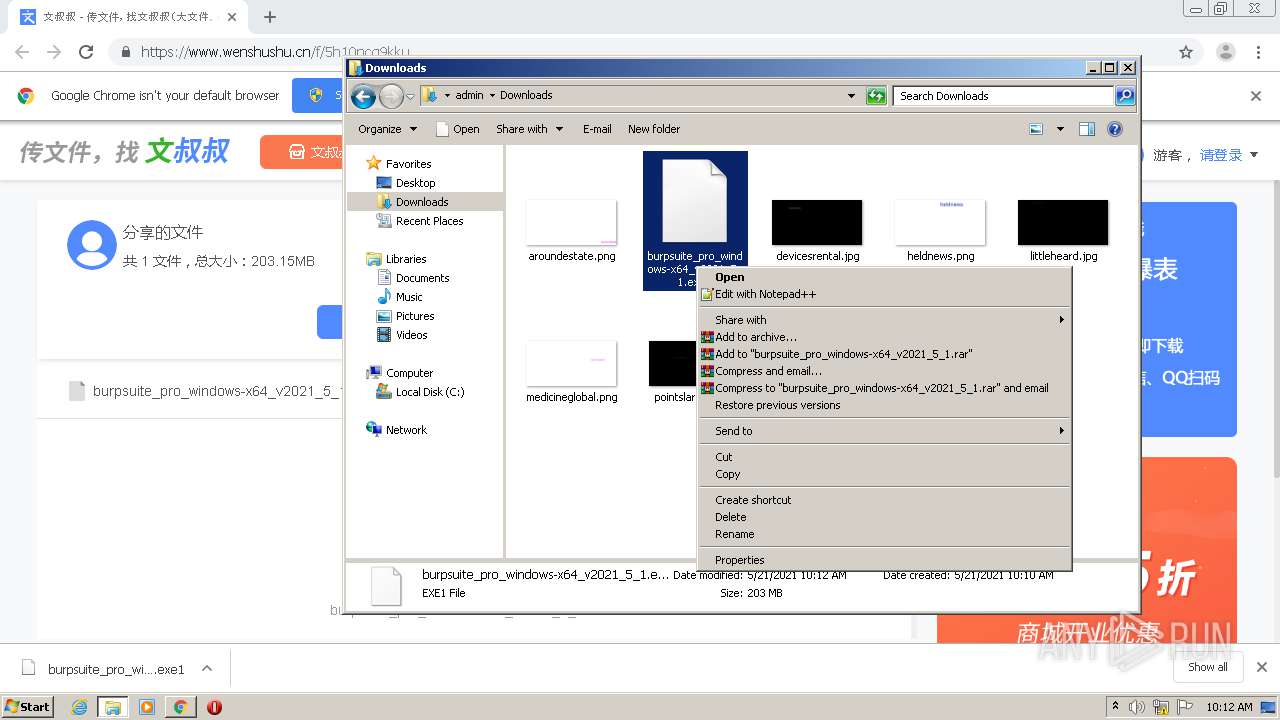The image size is (1280, 720).
Task: Open Local Disk (C:)
Action: pos(430,392)
